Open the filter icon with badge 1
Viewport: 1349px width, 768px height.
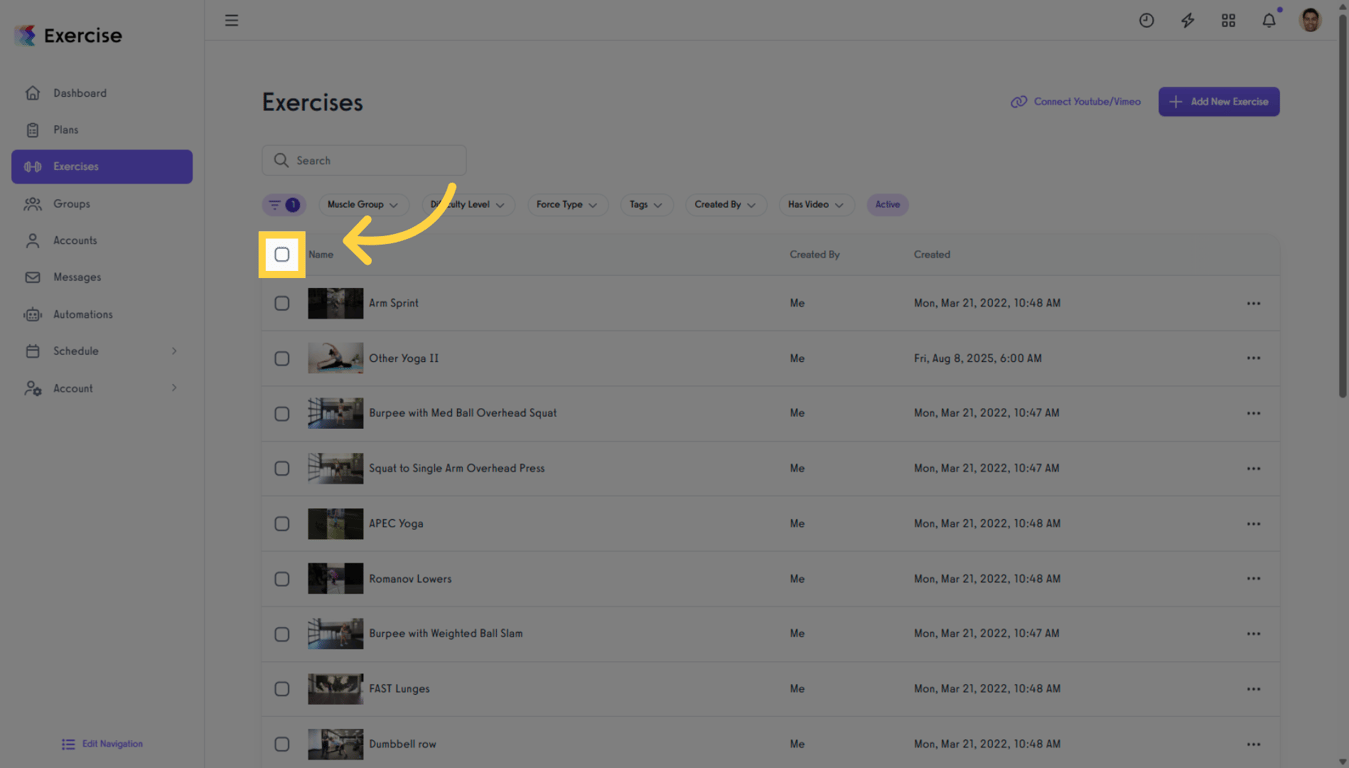284,205
